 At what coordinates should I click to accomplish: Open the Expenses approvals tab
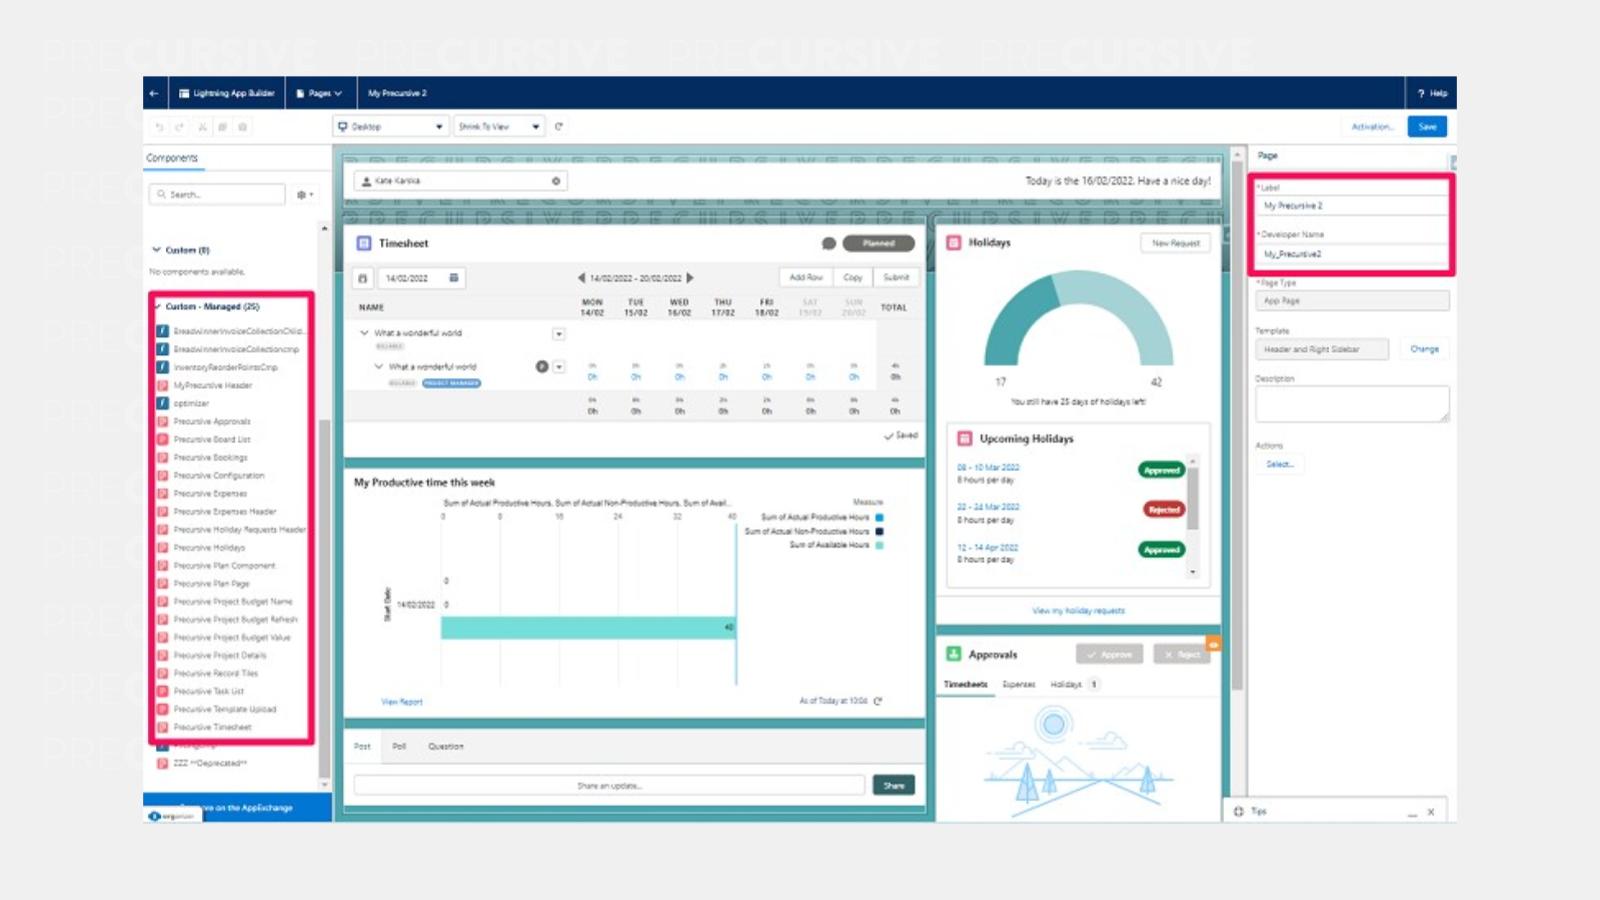click(1019, 685)
